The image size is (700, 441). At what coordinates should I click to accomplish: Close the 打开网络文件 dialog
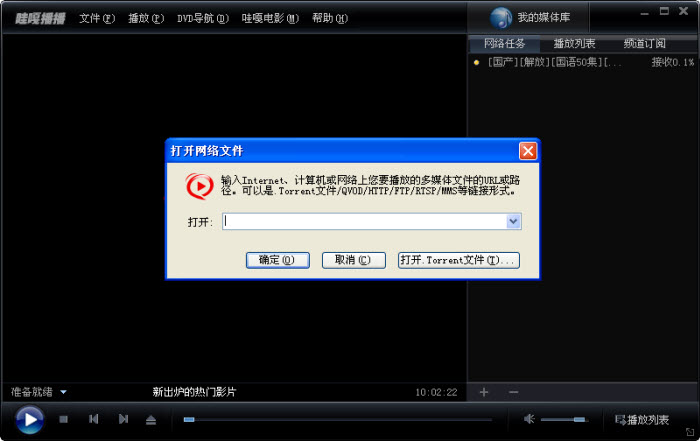pyautogui.click(x=528, y=151)
